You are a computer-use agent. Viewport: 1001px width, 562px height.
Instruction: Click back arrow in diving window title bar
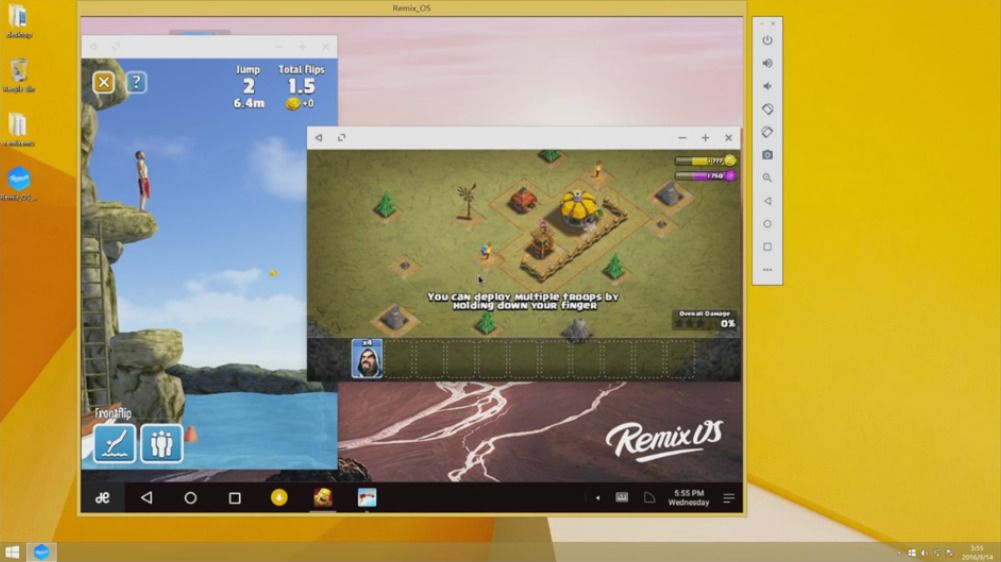(93, 47)
